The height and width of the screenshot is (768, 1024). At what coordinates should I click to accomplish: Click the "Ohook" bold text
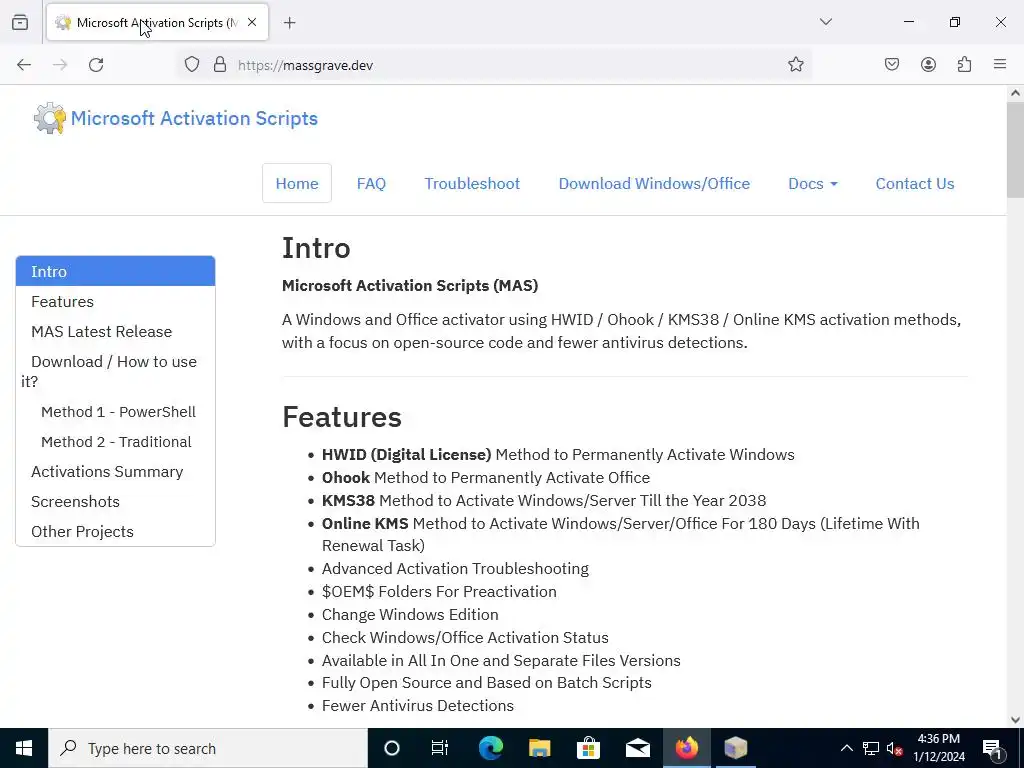point(345,477)
